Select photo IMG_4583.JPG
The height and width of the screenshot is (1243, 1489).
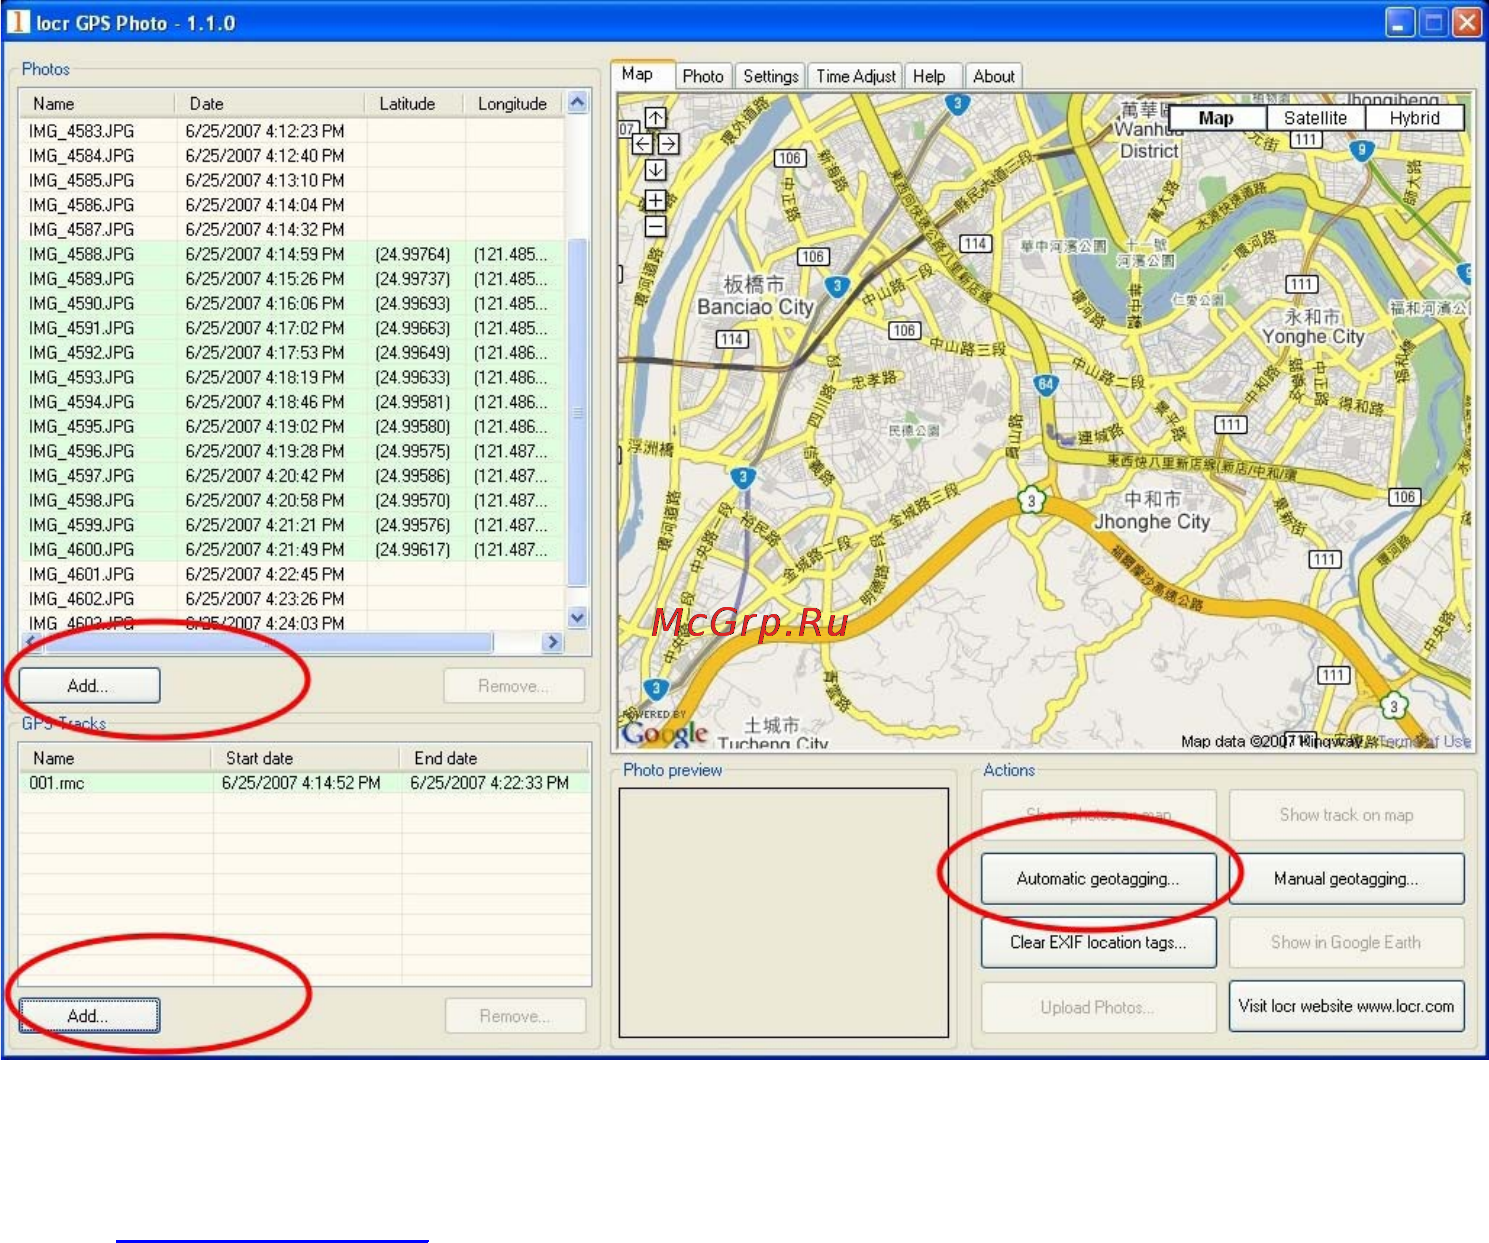tap(292, 131)
